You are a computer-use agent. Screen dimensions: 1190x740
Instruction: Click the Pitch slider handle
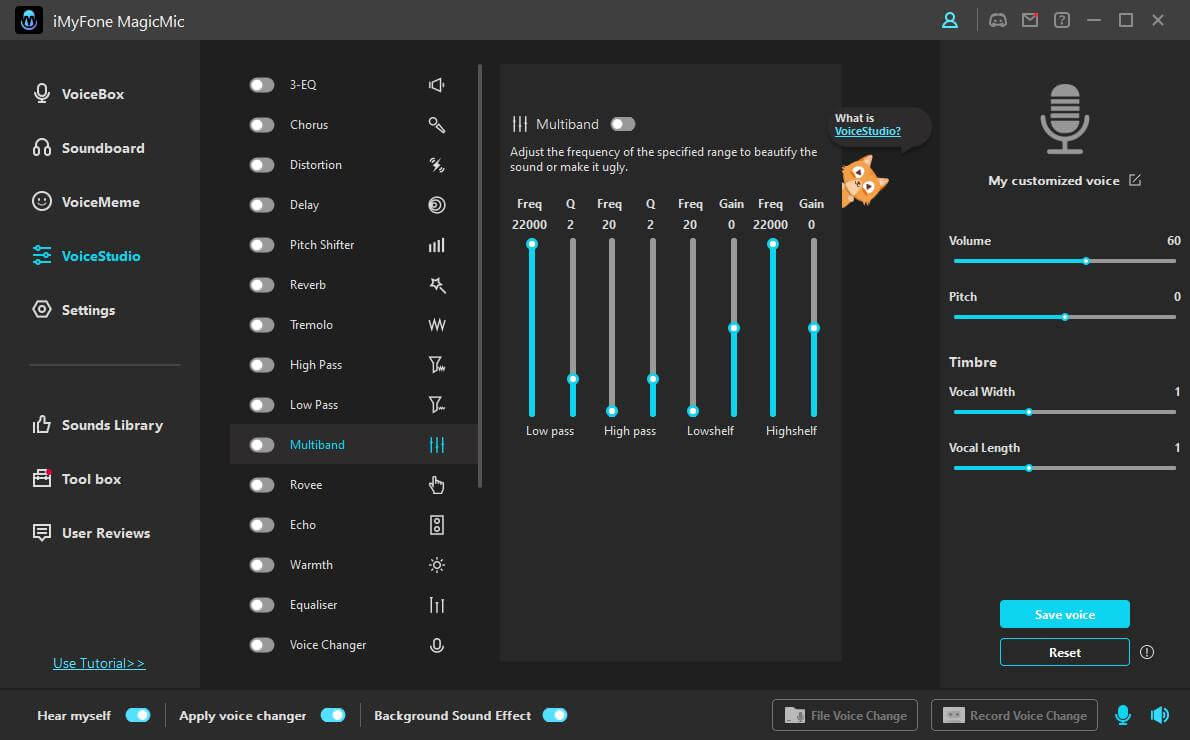click(x=1065, y=317)
